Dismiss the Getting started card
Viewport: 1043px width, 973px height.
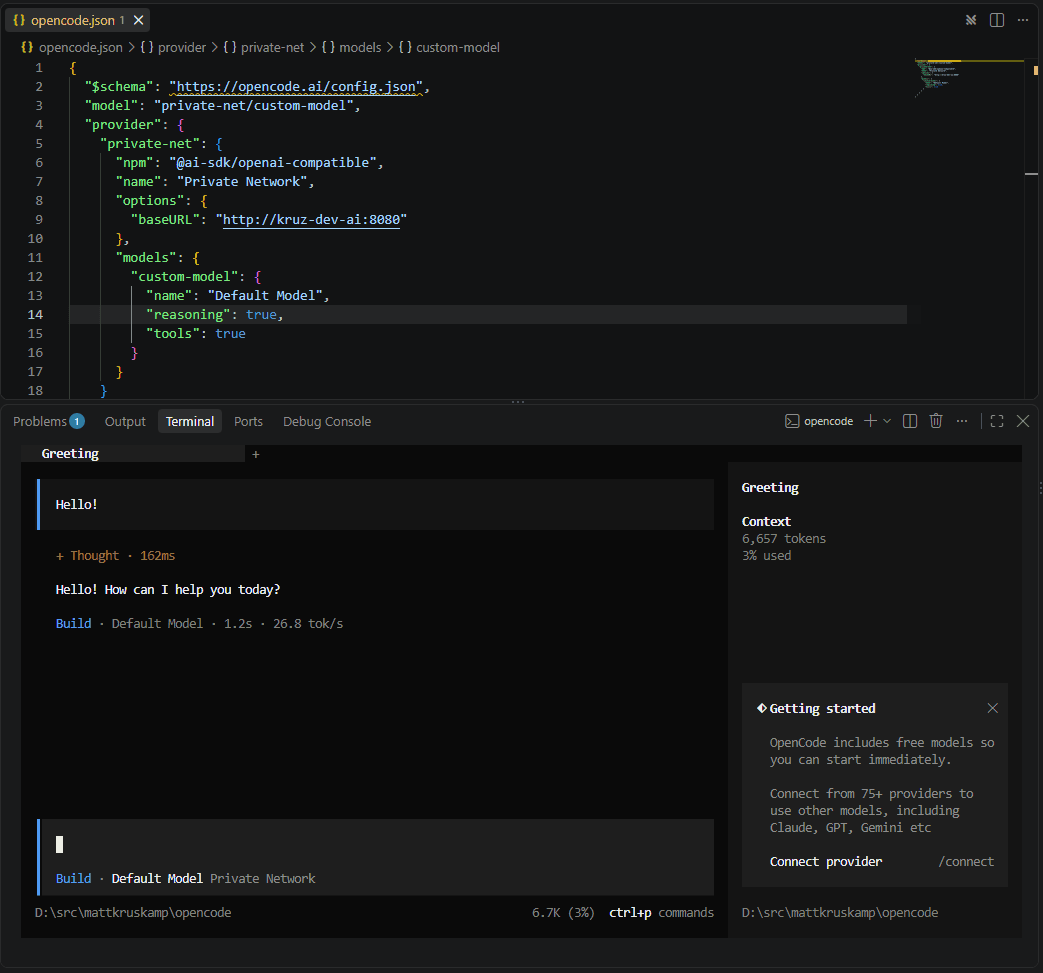[992, 708]
